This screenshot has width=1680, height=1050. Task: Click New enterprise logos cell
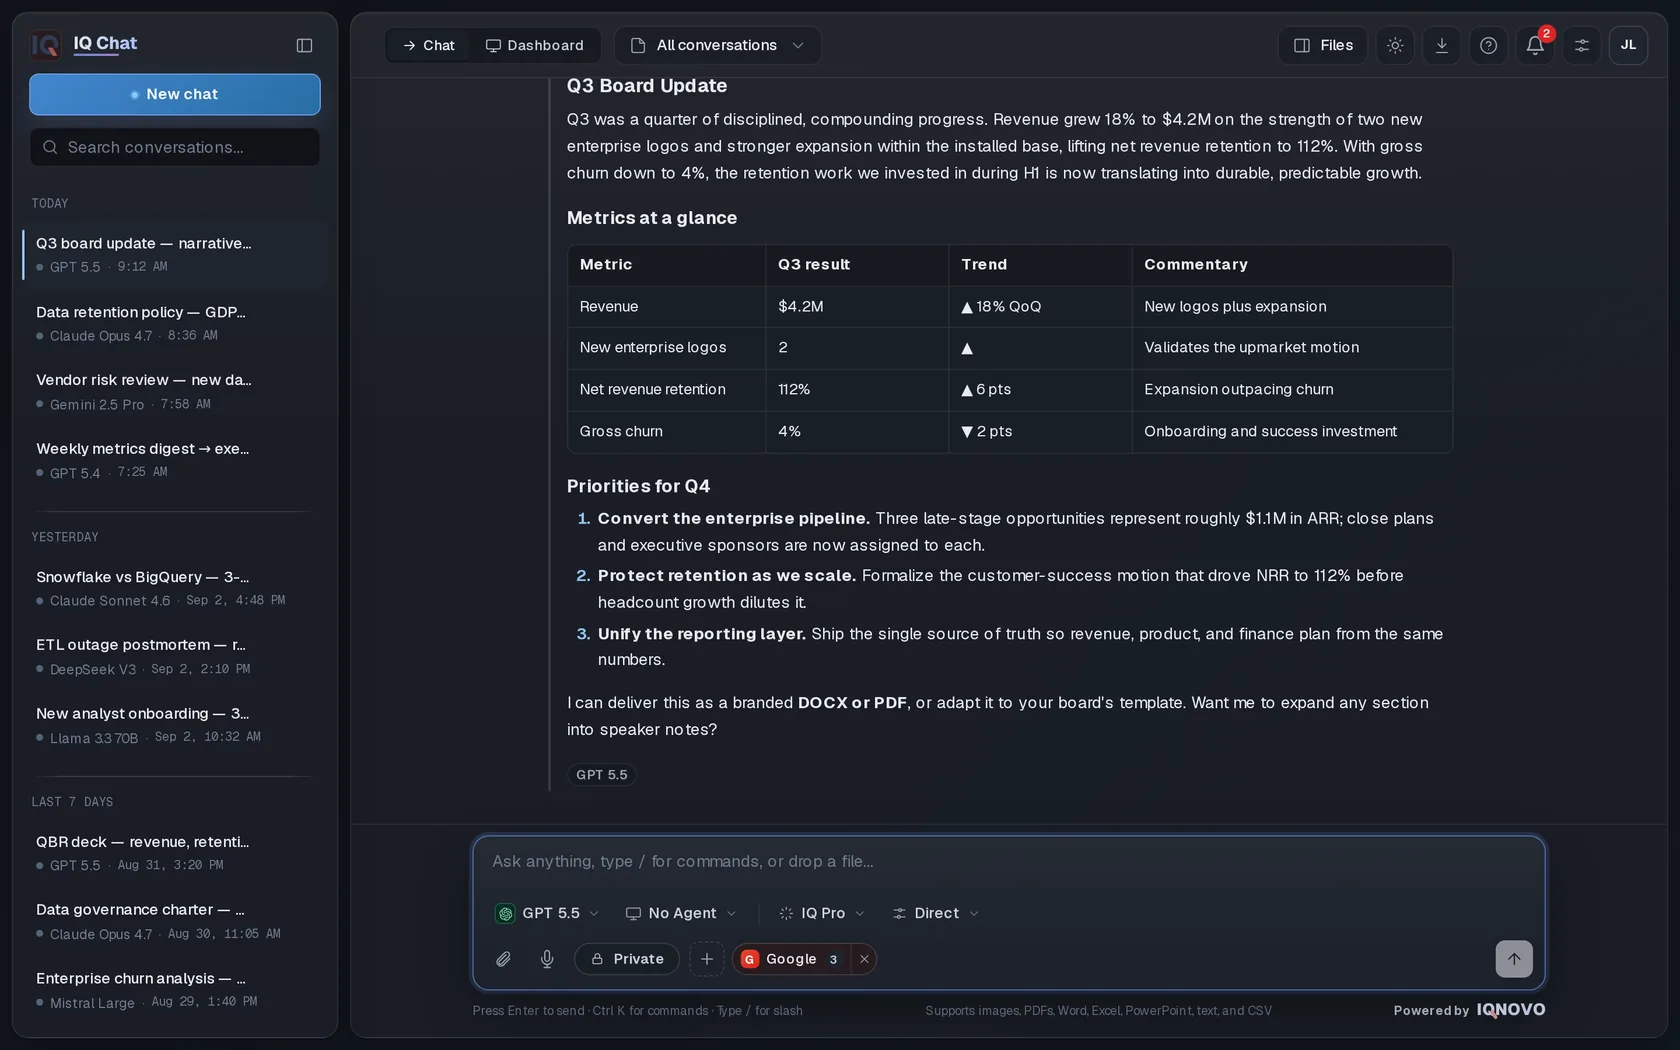[x=666, y=347]
